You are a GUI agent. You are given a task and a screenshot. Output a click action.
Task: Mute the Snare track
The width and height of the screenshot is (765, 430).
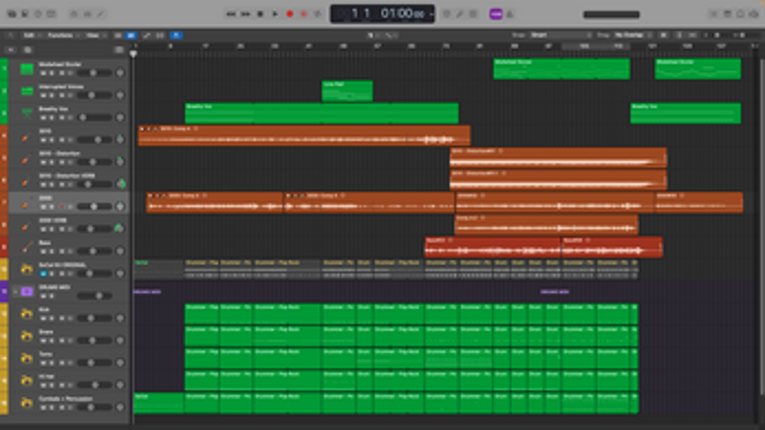tap(44, 342)
